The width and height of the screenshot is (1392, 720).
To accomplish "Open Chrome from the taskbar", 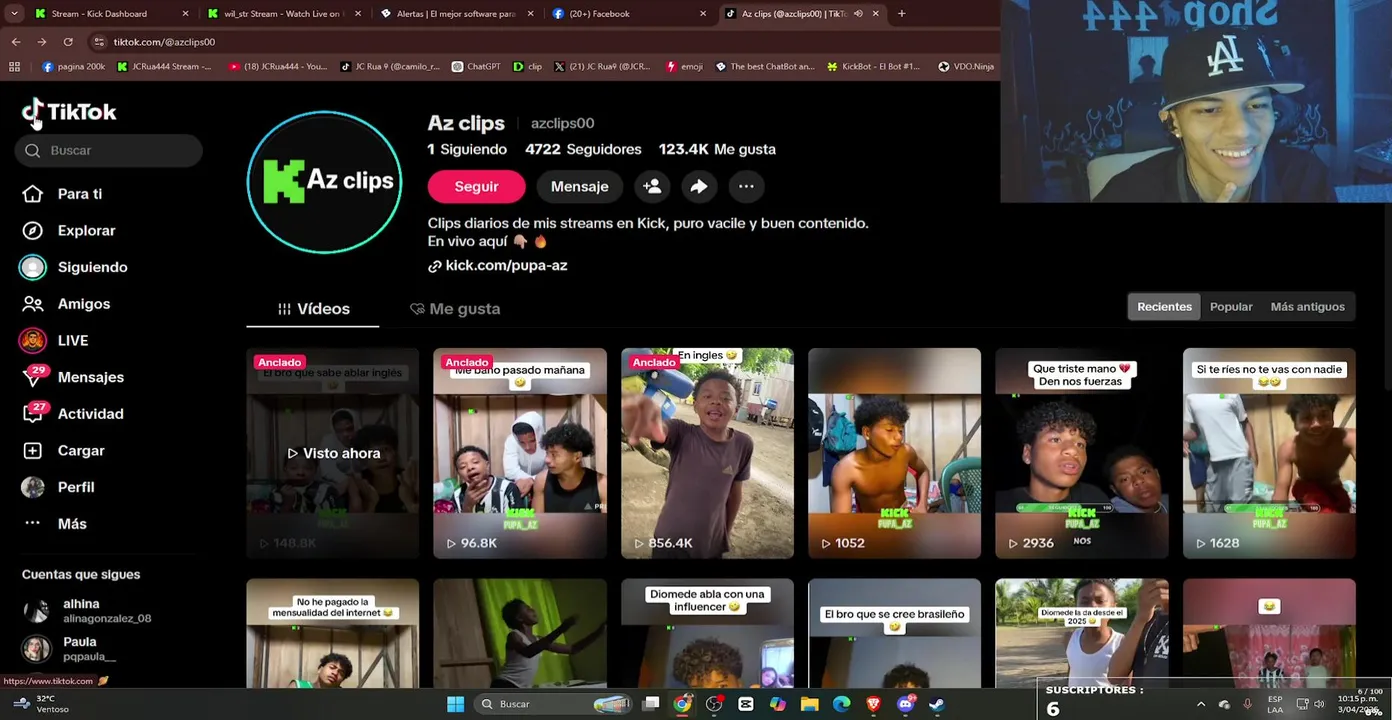I will click(682, 704).
